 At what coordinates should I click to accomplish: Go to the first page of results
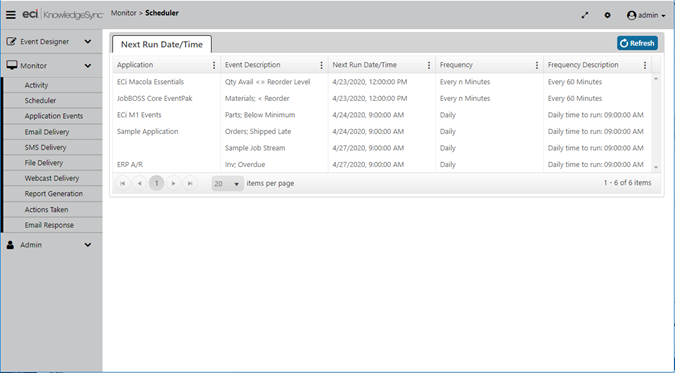tap(123, 183)
